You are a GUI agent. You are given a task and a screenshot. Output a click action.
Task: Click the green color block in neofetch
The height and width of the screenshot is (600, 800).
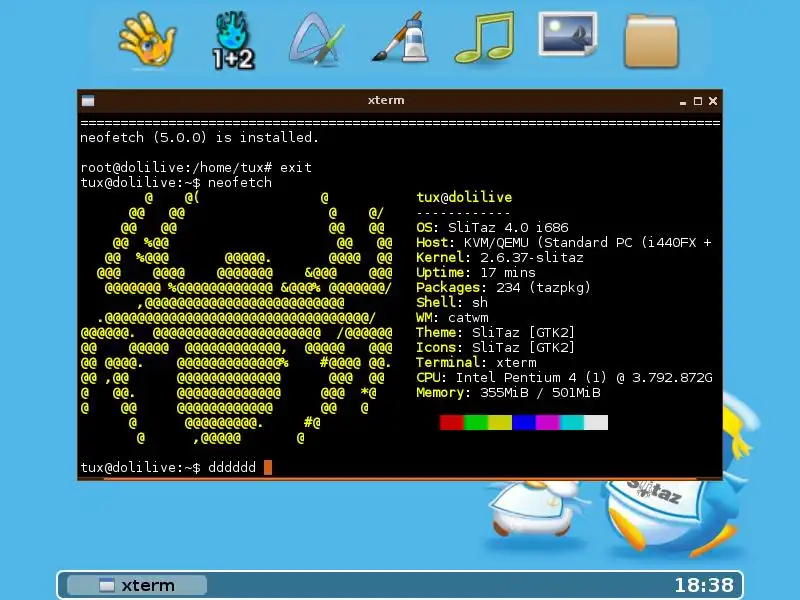click(x=476, y=422)
